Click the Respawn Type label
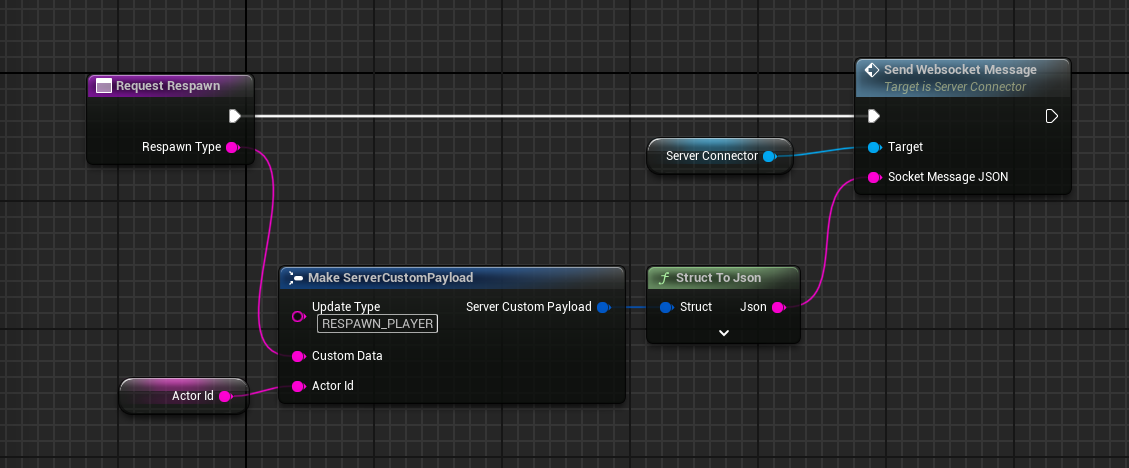Viewport: 1129px width, 468px height. coord(181,148)
